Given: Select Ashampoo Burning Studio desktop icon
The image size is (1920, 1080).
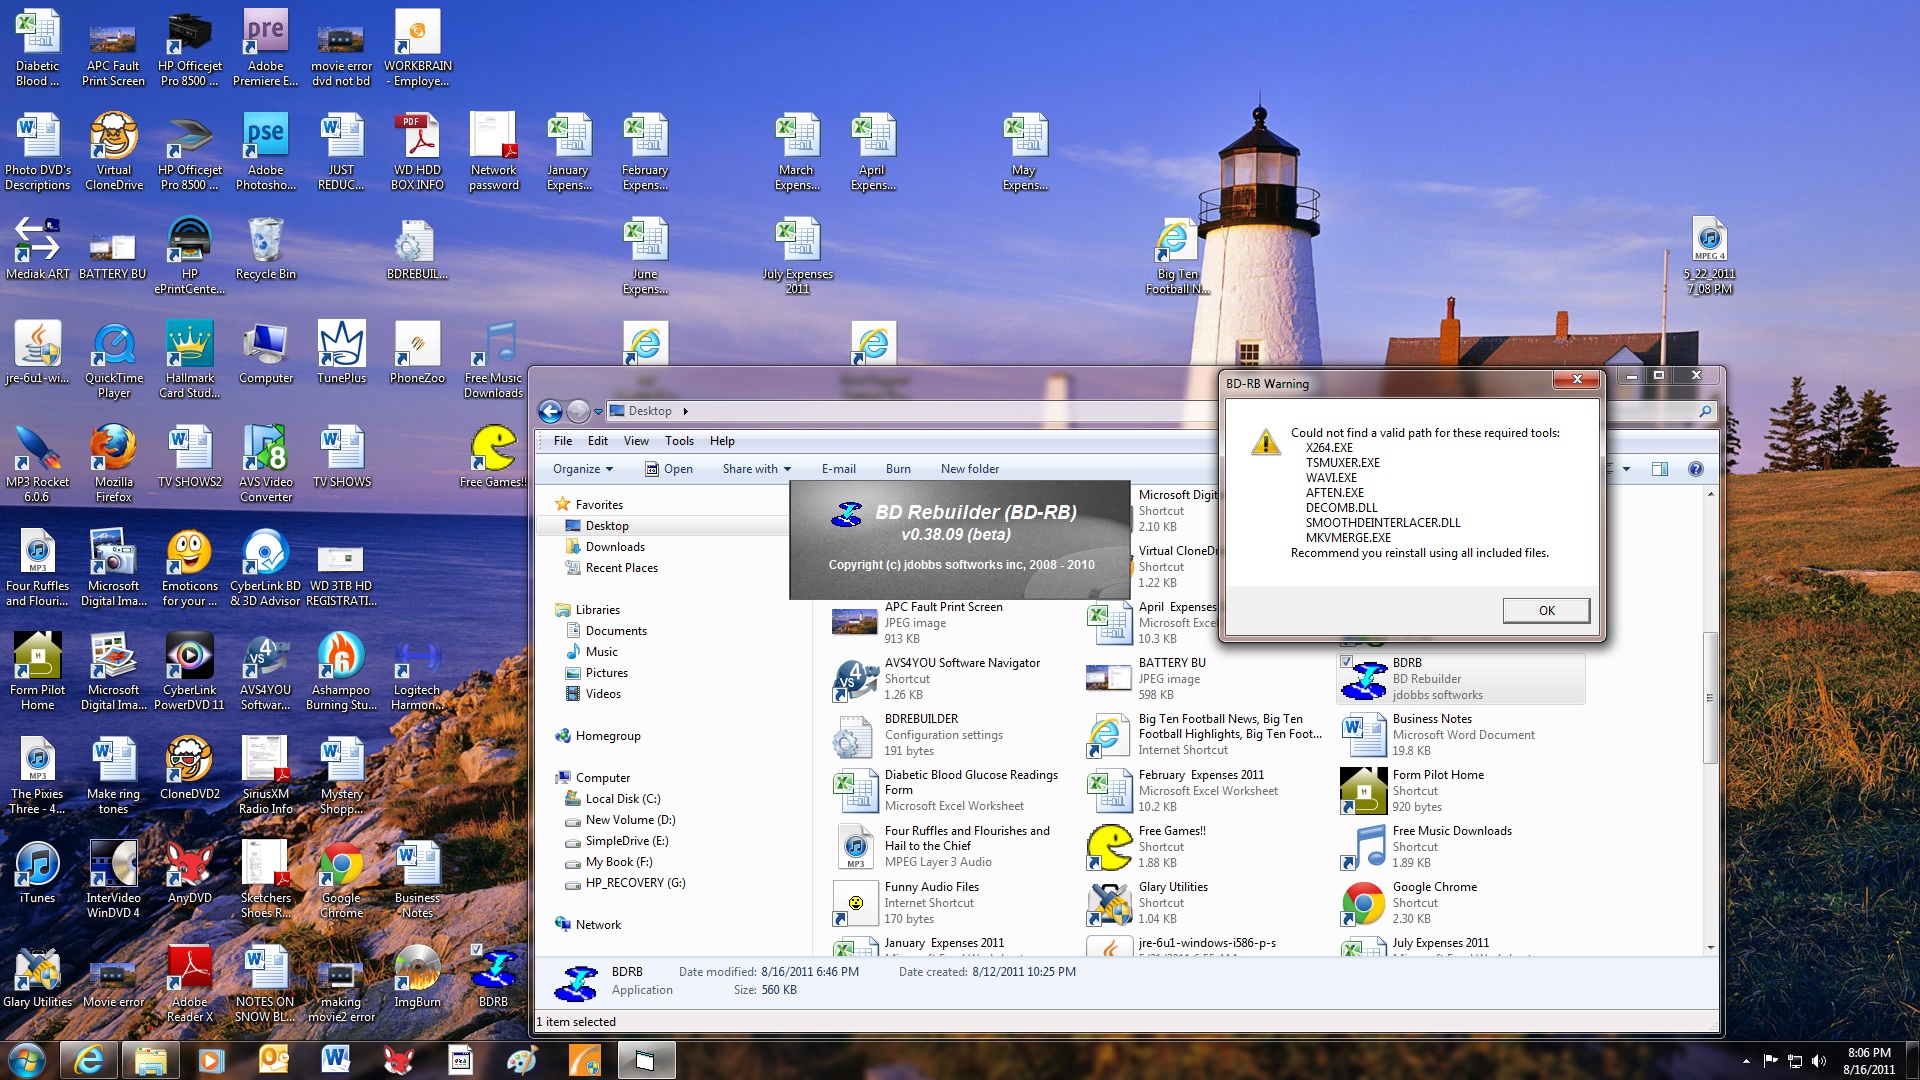Looking at the screenshot, I should click(x=341, y=672).
